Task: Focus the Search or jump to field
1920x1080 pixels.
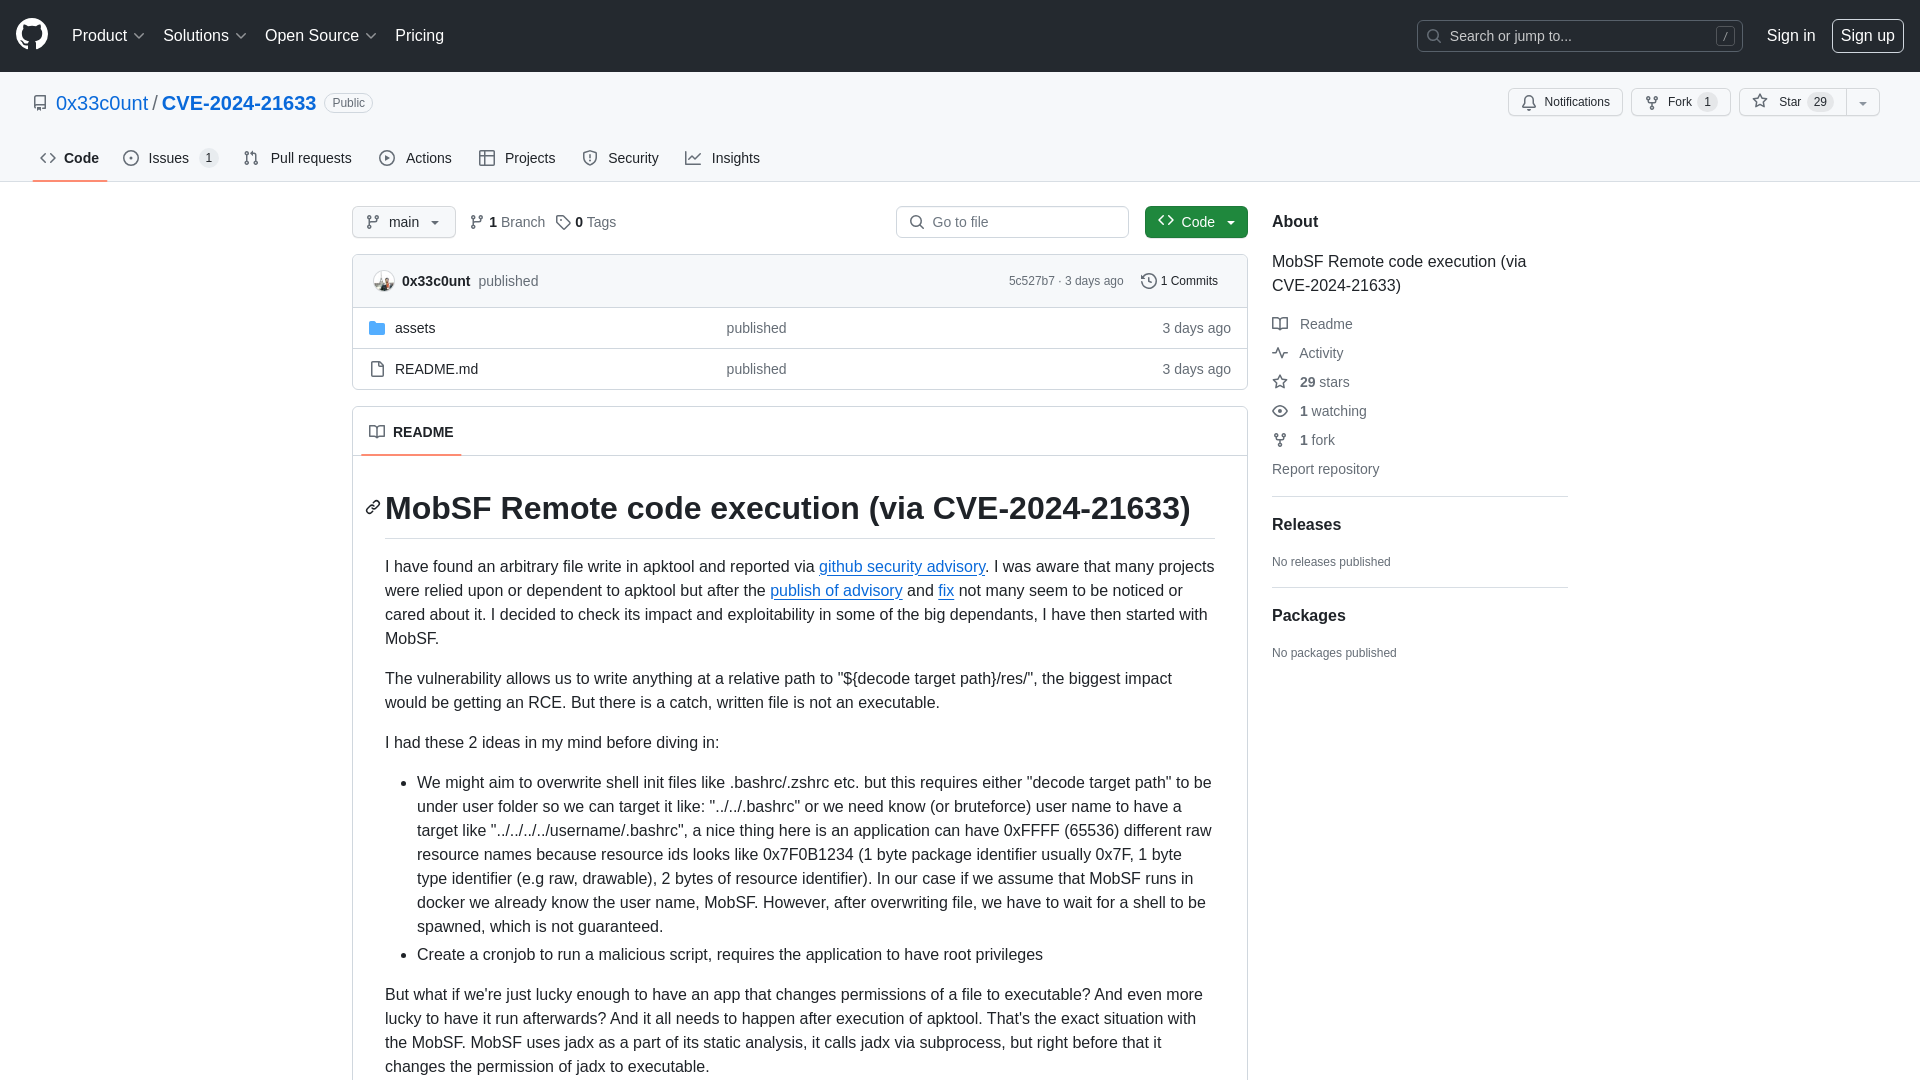Action: (1579, 36)
